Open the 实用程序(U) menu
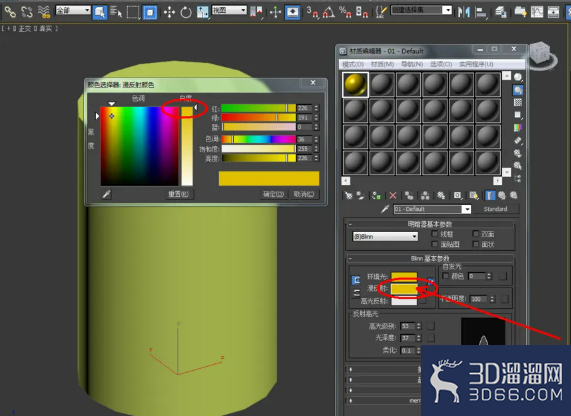 pos(476,64)
